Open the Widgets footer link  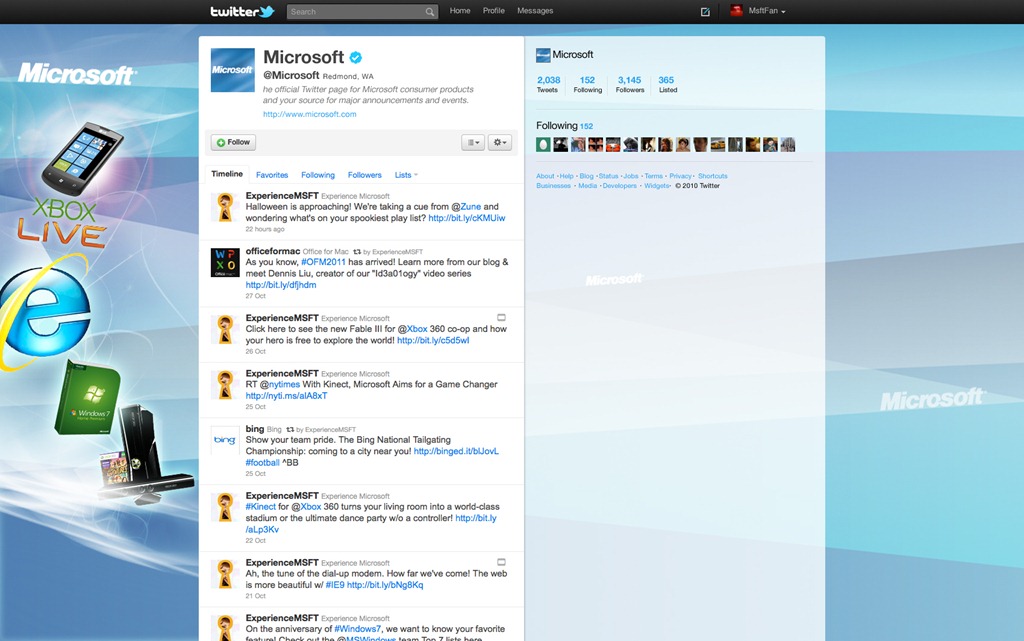(x=656, y=186)
